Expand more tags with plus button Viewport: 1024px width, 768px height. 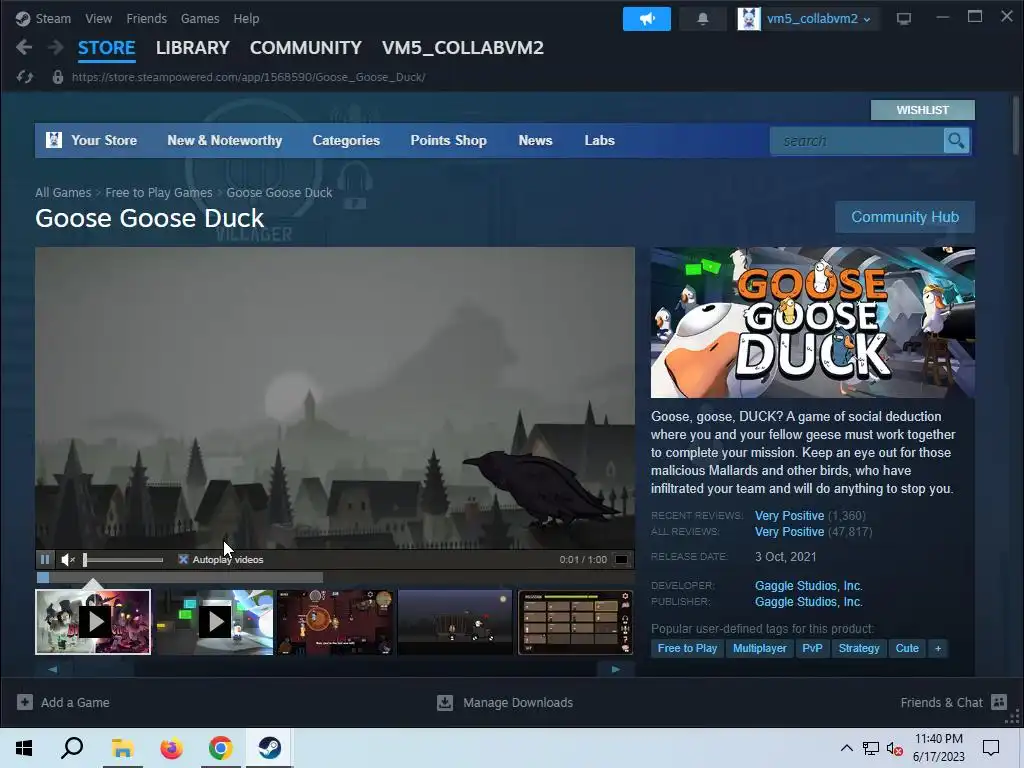(x=938, y=648)
